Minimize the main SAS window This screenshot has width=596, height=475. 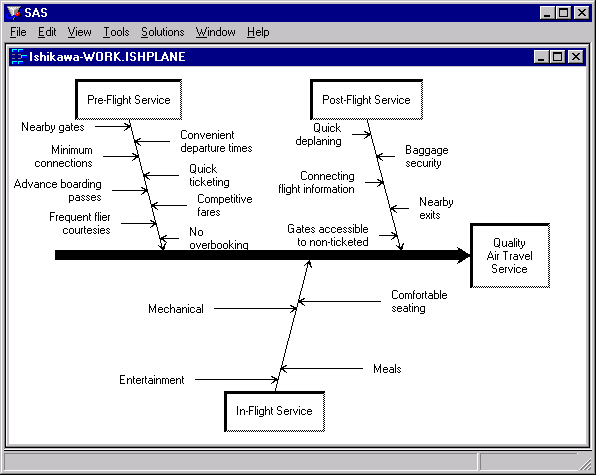click(547, 13)
